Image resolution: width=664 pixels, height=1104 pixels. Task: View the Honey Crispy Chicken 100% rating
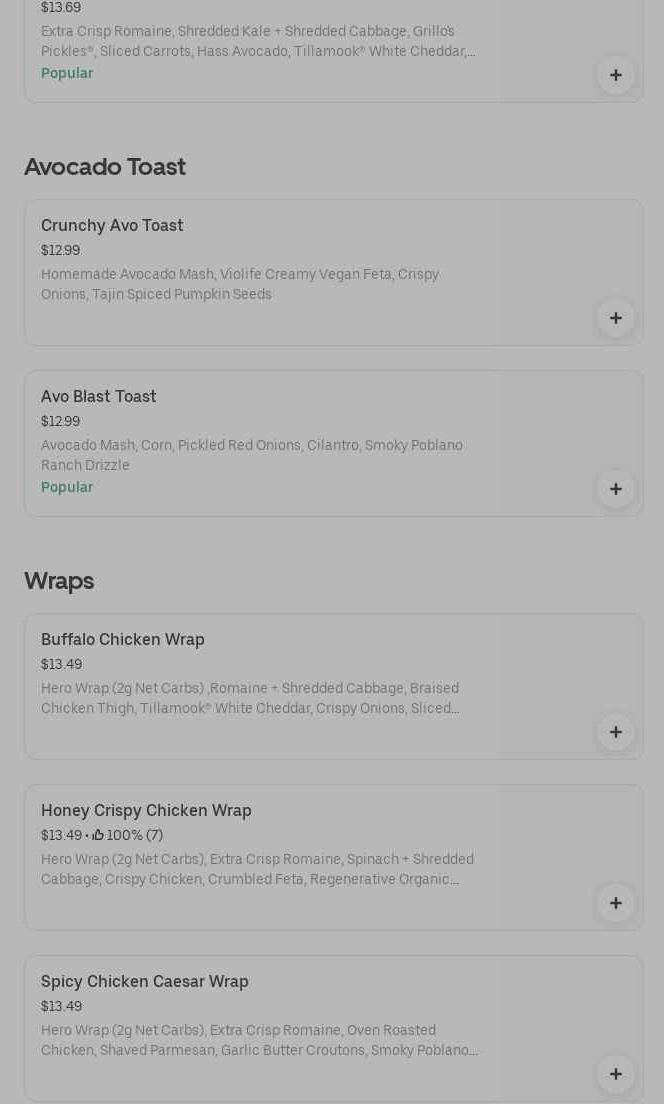tap(127, 835)
